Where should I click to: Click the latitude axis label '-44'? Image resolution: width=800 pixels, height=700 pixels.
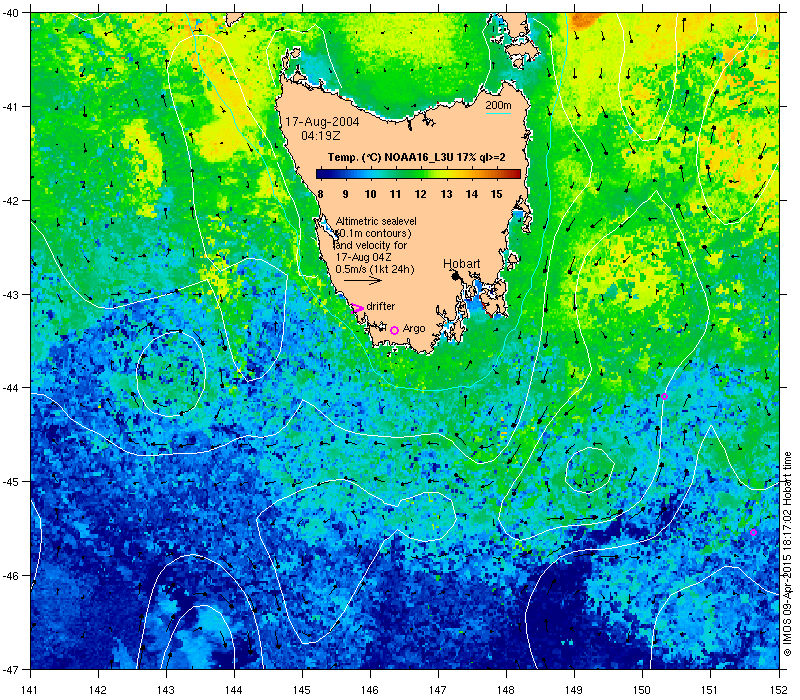(10, 388)
